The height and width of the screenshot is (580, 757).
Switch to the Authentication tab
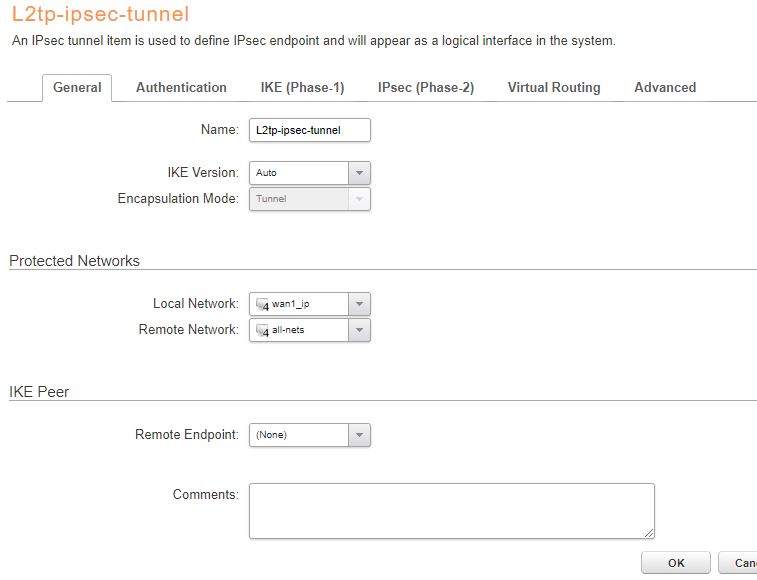(181, 88)
